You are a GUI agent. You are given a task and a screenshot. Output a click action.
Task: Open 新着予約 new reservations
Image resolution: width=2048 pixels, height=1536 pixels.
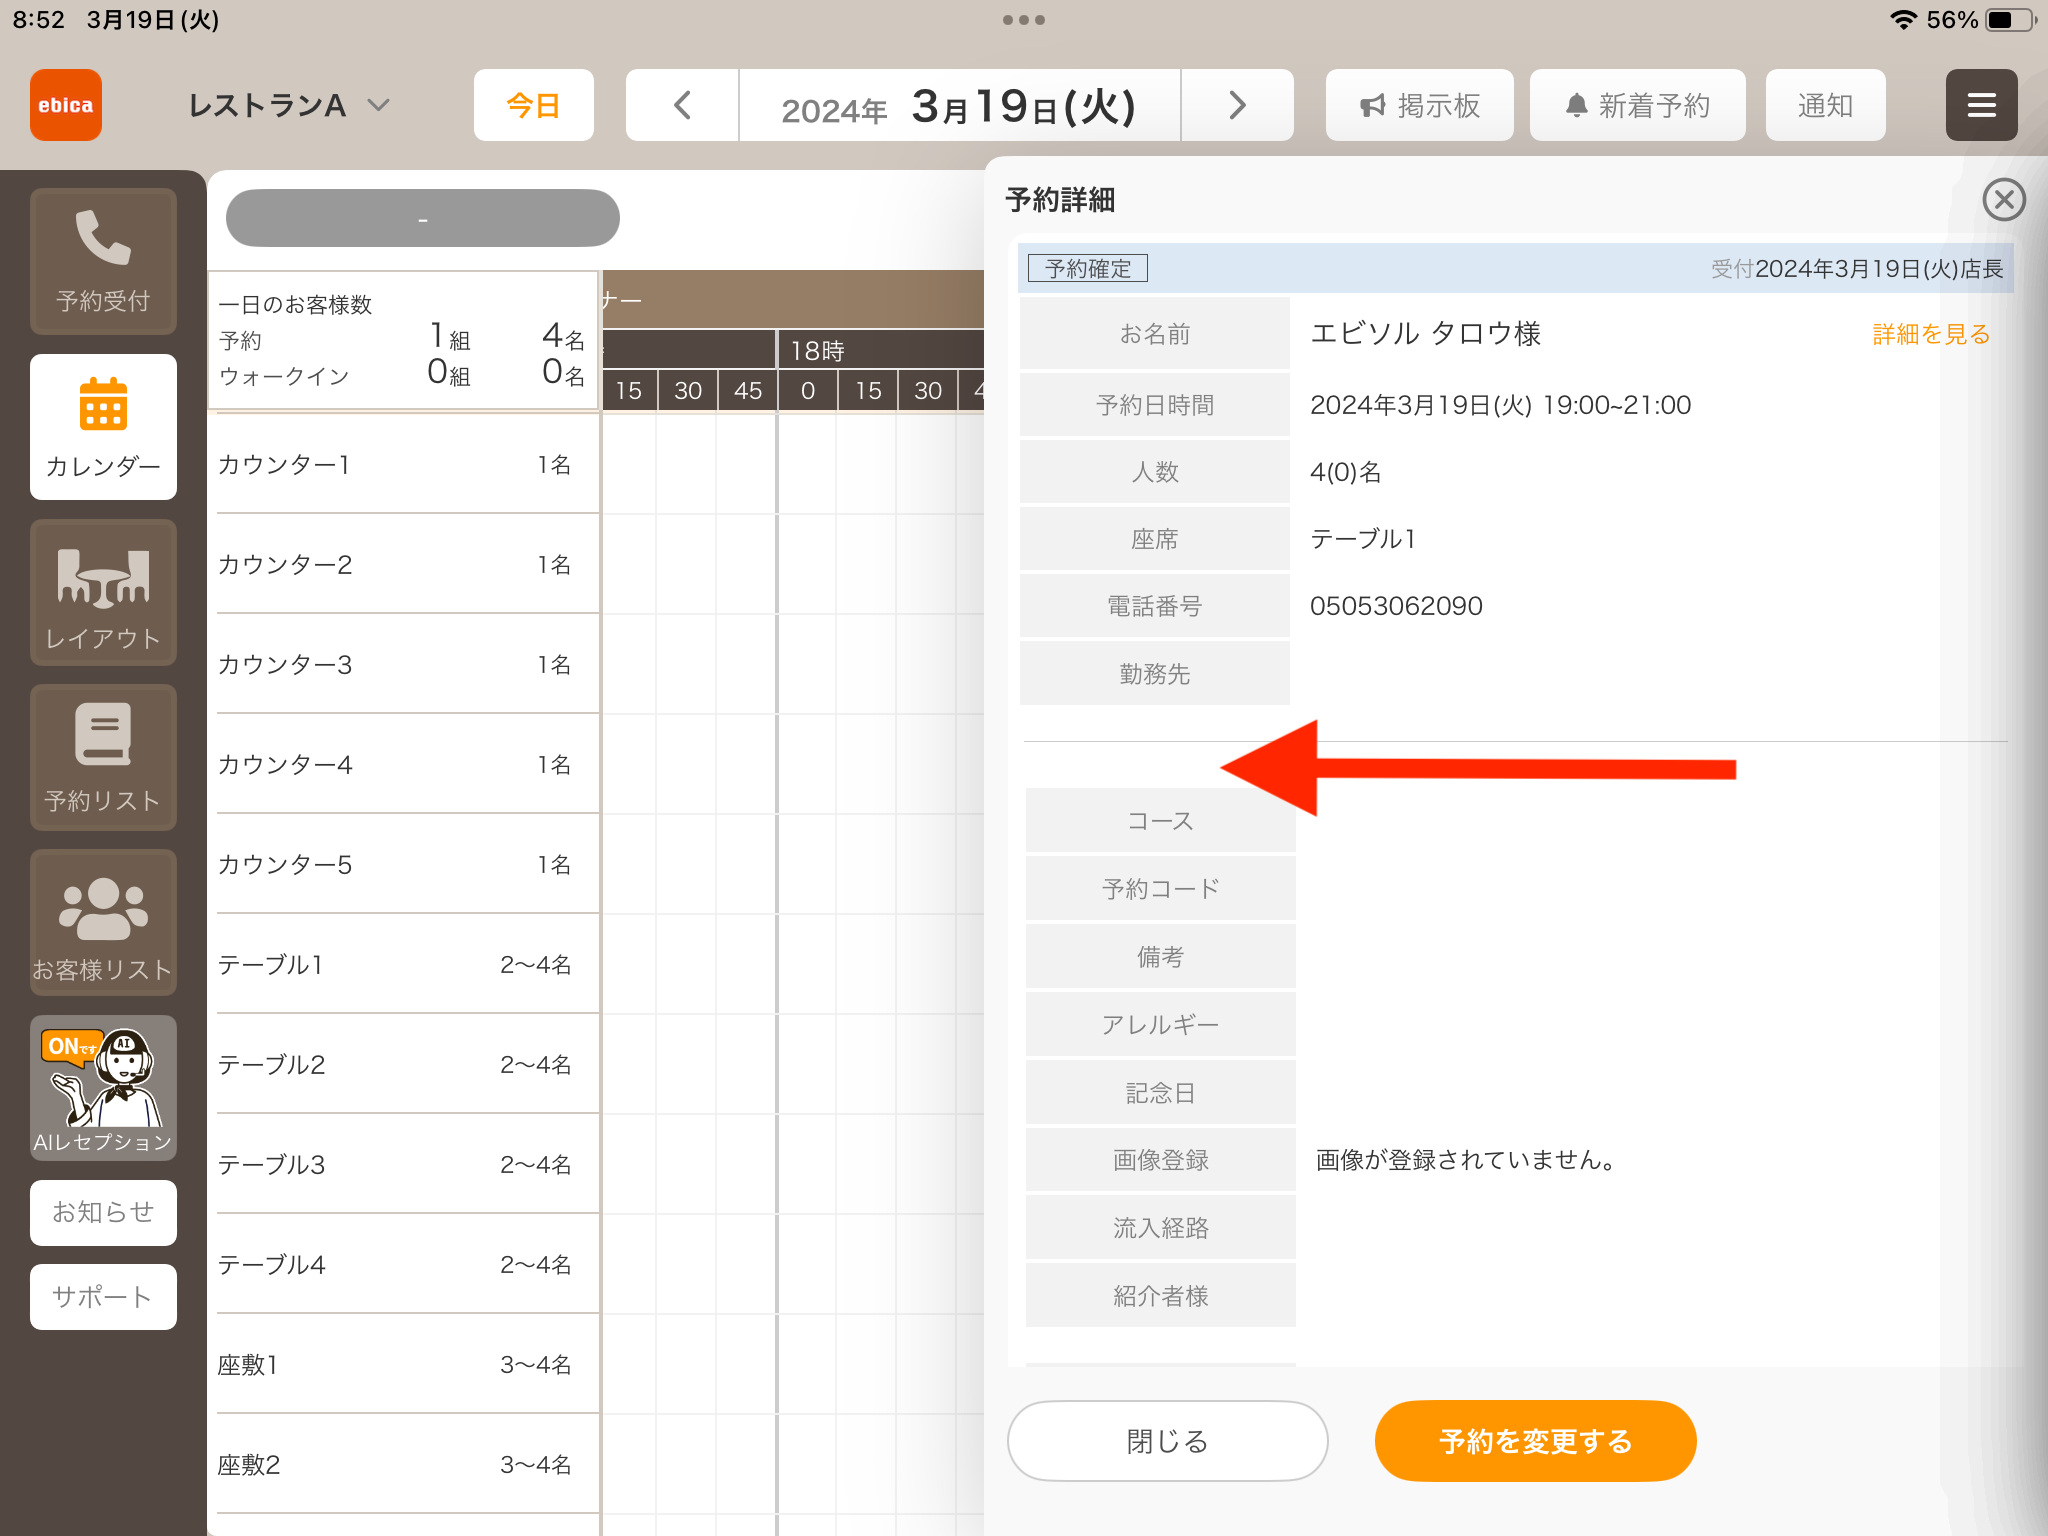click(1637, 105)
